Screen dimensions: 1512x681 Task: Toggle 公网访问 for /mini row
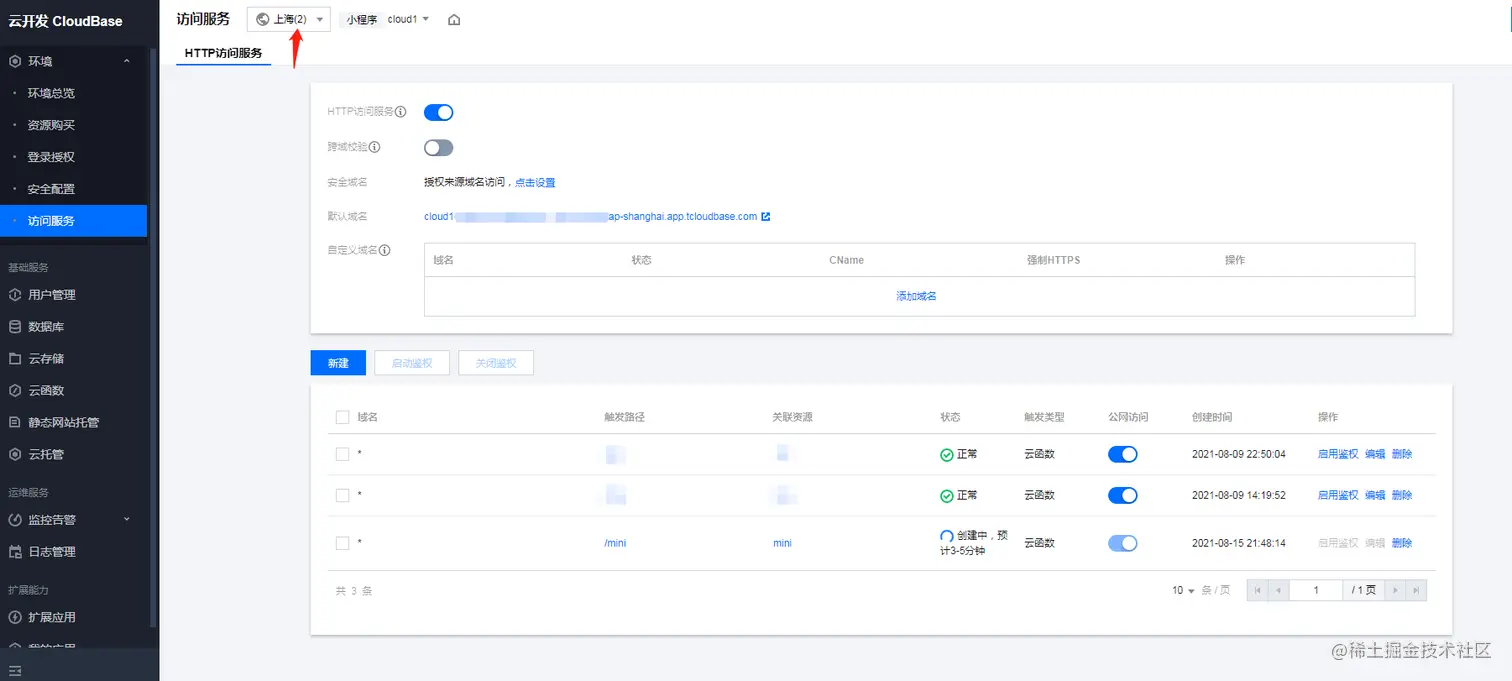tap(1123, 543)
